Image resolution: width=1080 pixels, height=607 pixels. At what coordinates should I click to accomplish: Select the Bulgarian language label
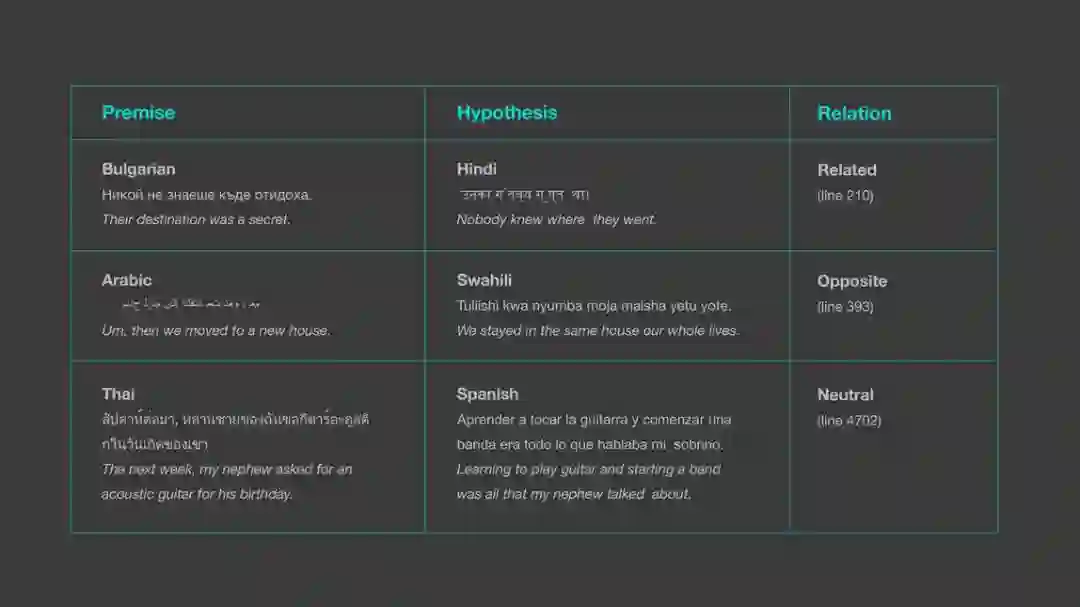pyautogui.click(x=138, y=169)
